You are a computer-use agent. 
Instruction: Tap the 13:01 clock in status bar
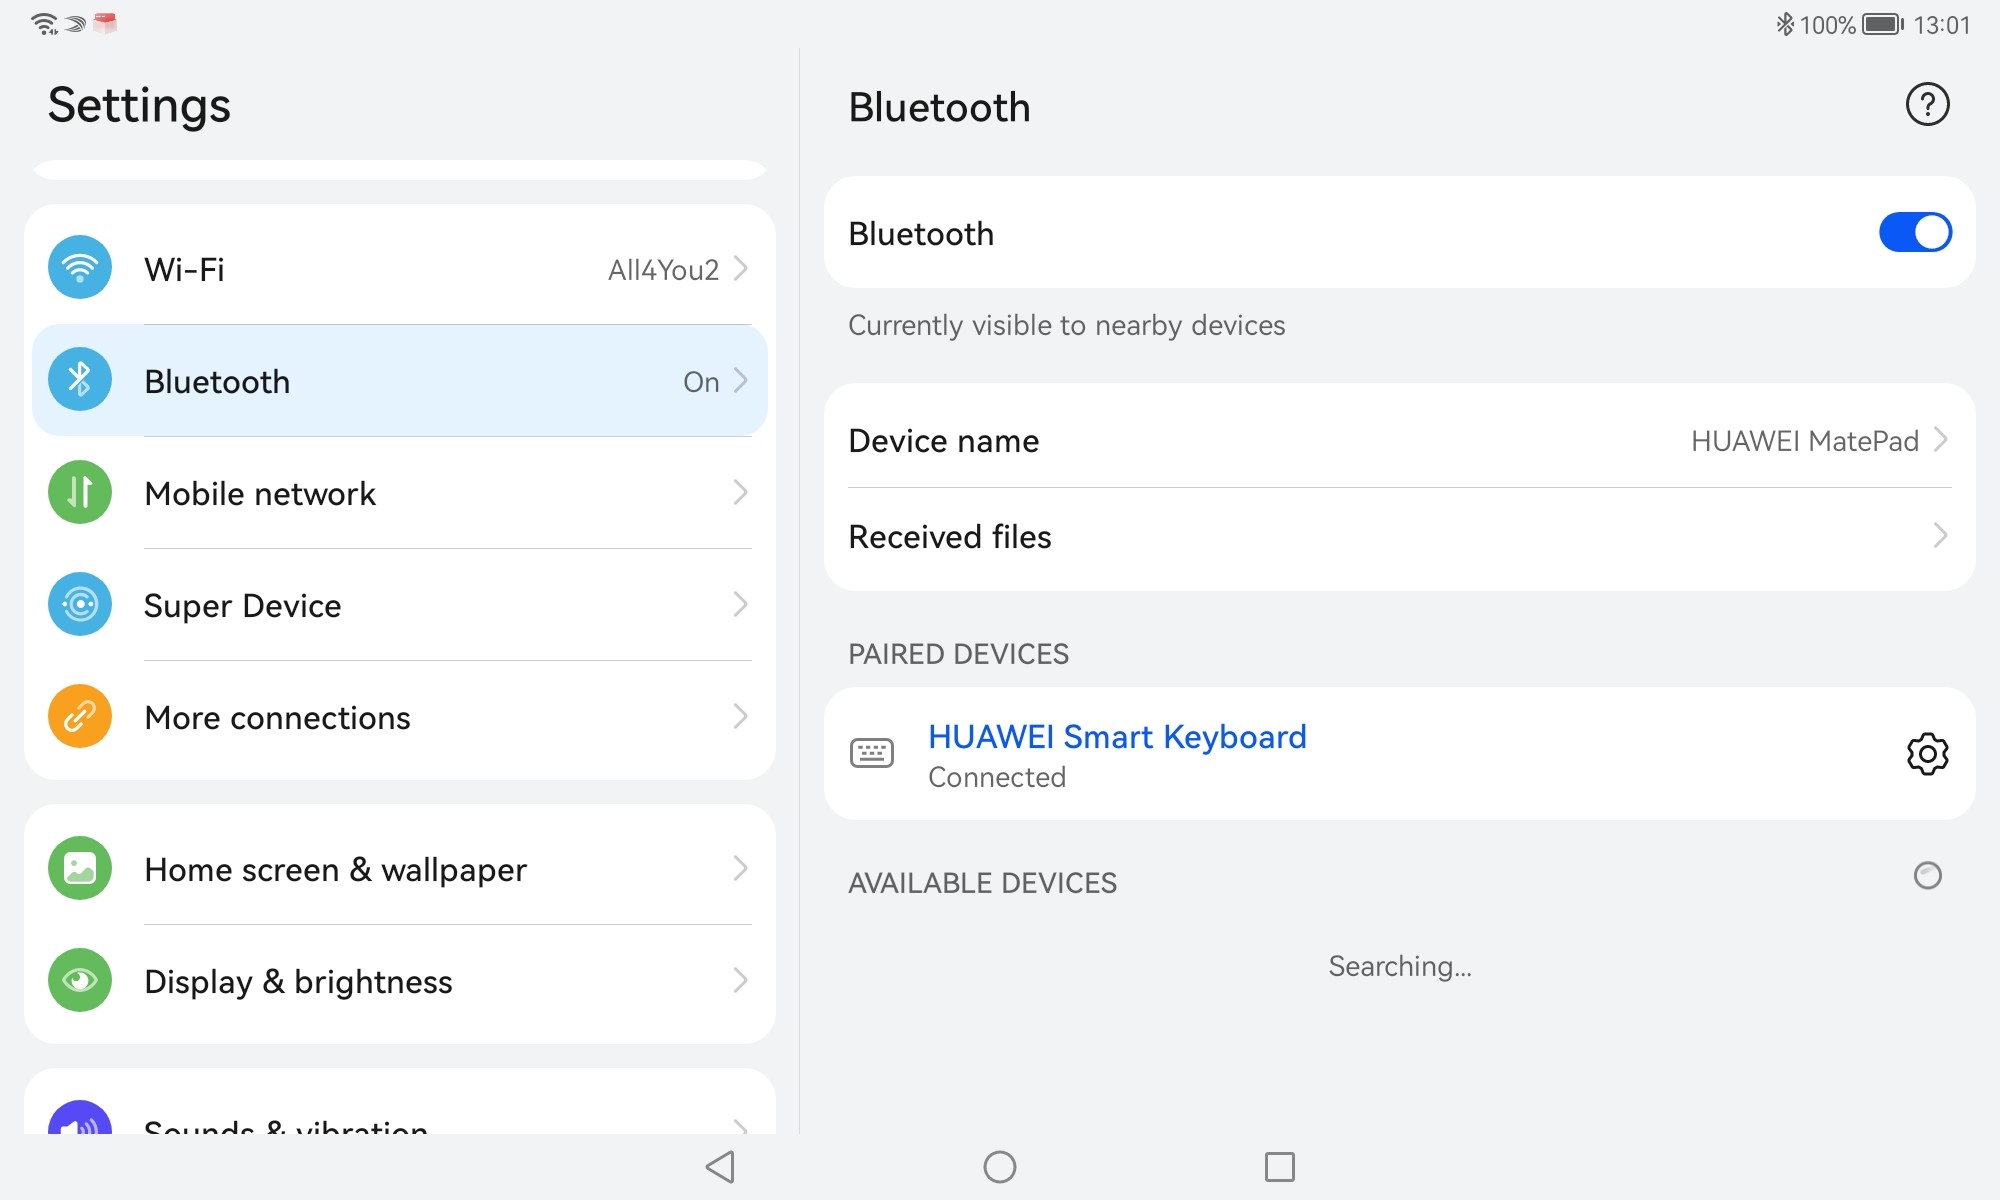tap(1941, 25)
